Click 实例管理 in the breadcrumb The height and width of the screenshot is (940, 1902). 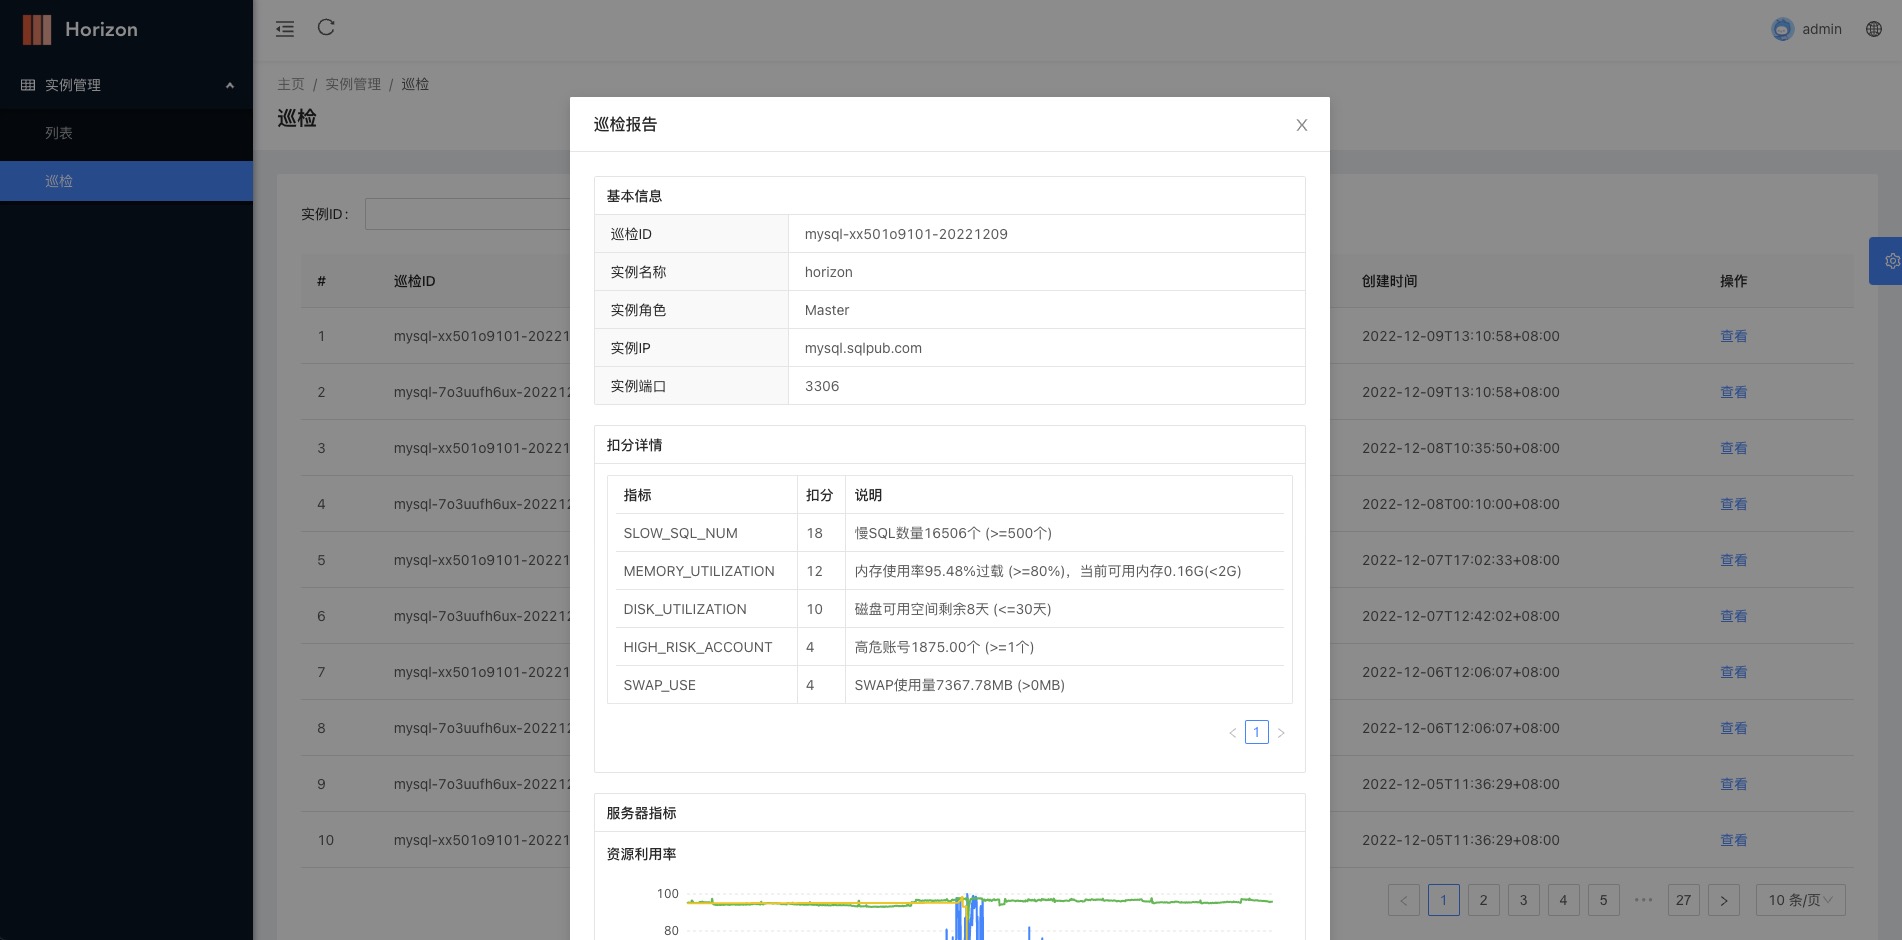pyautogui.click(x=353, y=84)
